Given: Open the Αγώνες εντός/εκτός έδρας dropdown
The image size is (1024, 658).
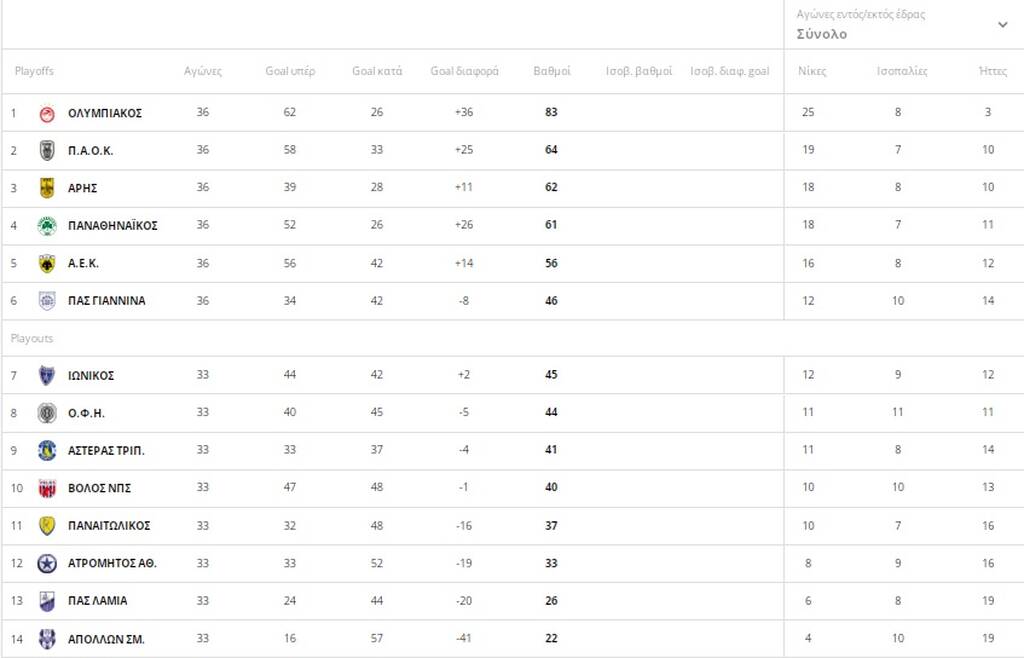Looking at the screenshot, I should (x=903, y=24).
